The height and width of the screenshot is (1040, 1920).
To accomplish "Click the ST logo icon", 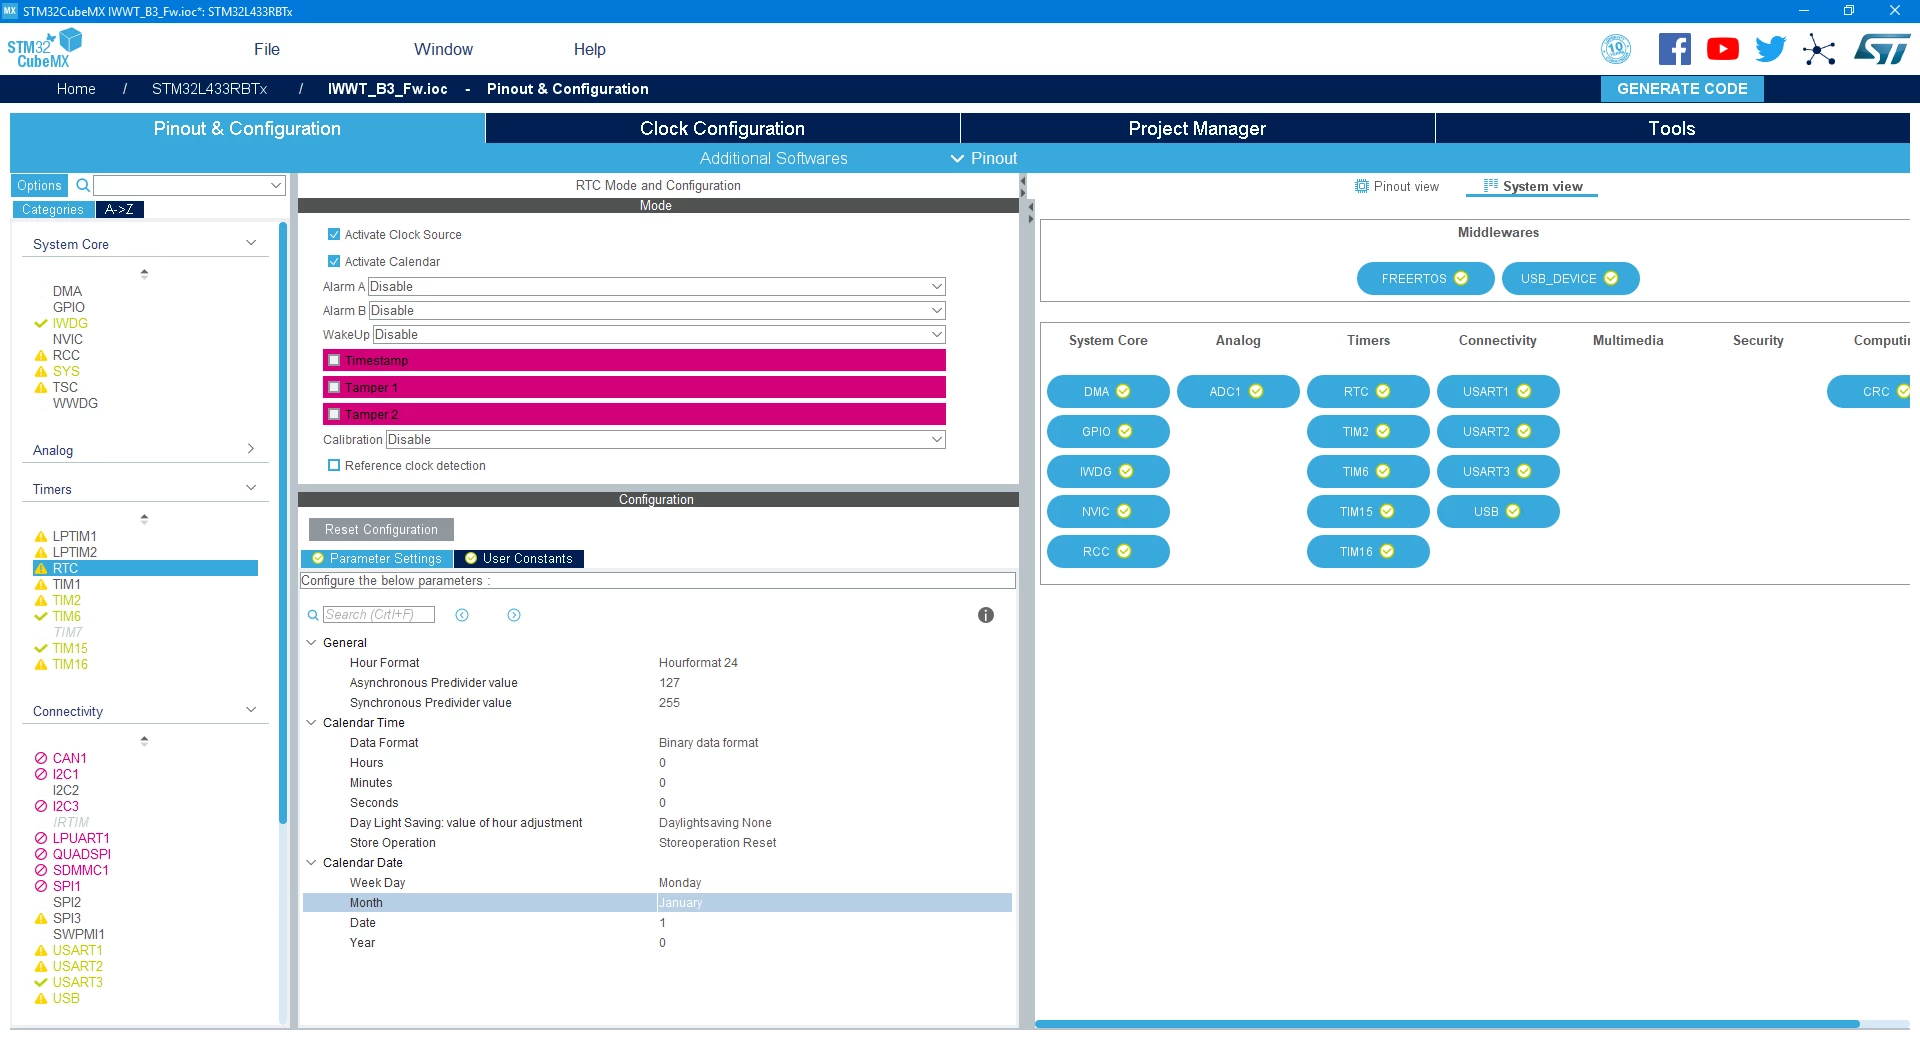I will [1881, 49].
